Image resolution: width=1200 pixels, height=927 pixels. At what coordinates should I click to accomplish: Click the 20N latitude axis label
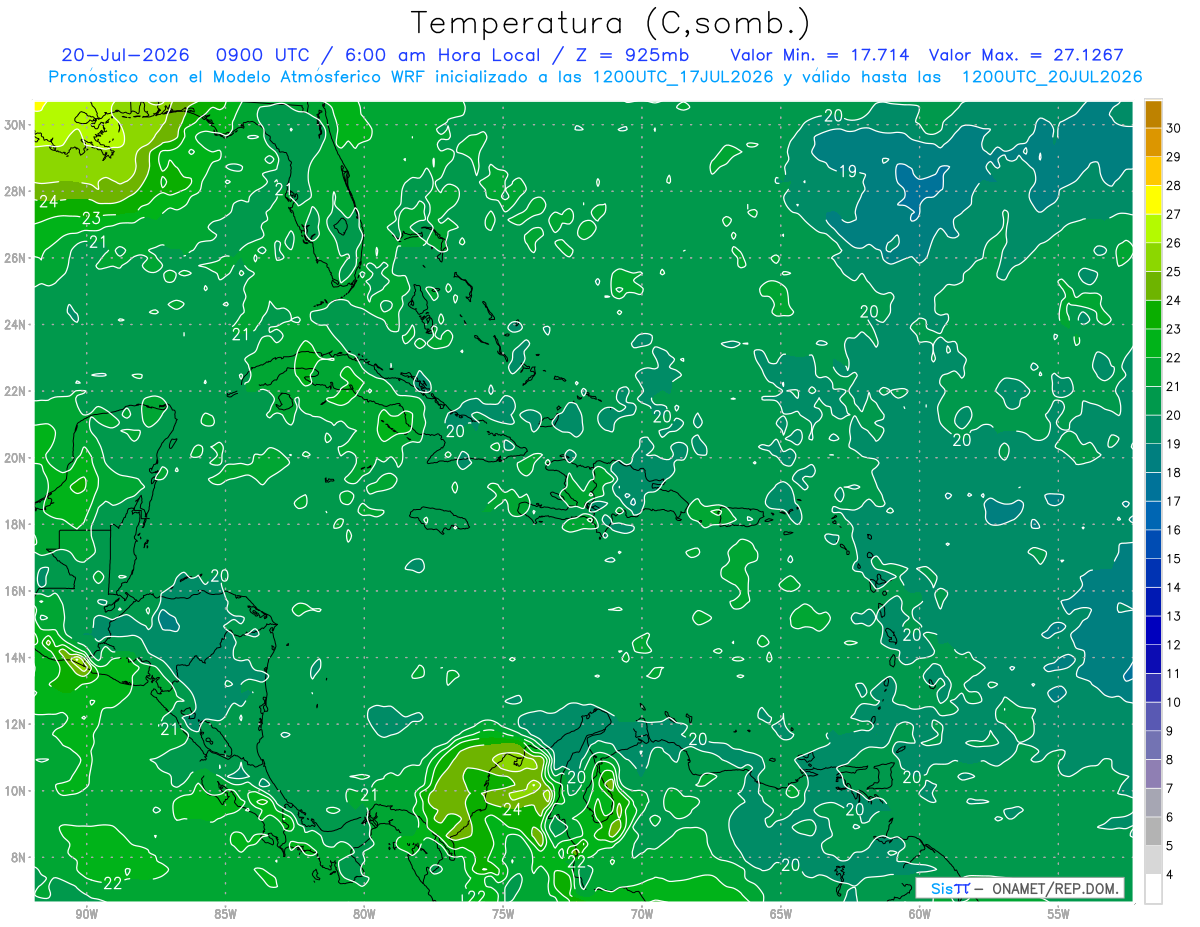[x=15, y=458]
